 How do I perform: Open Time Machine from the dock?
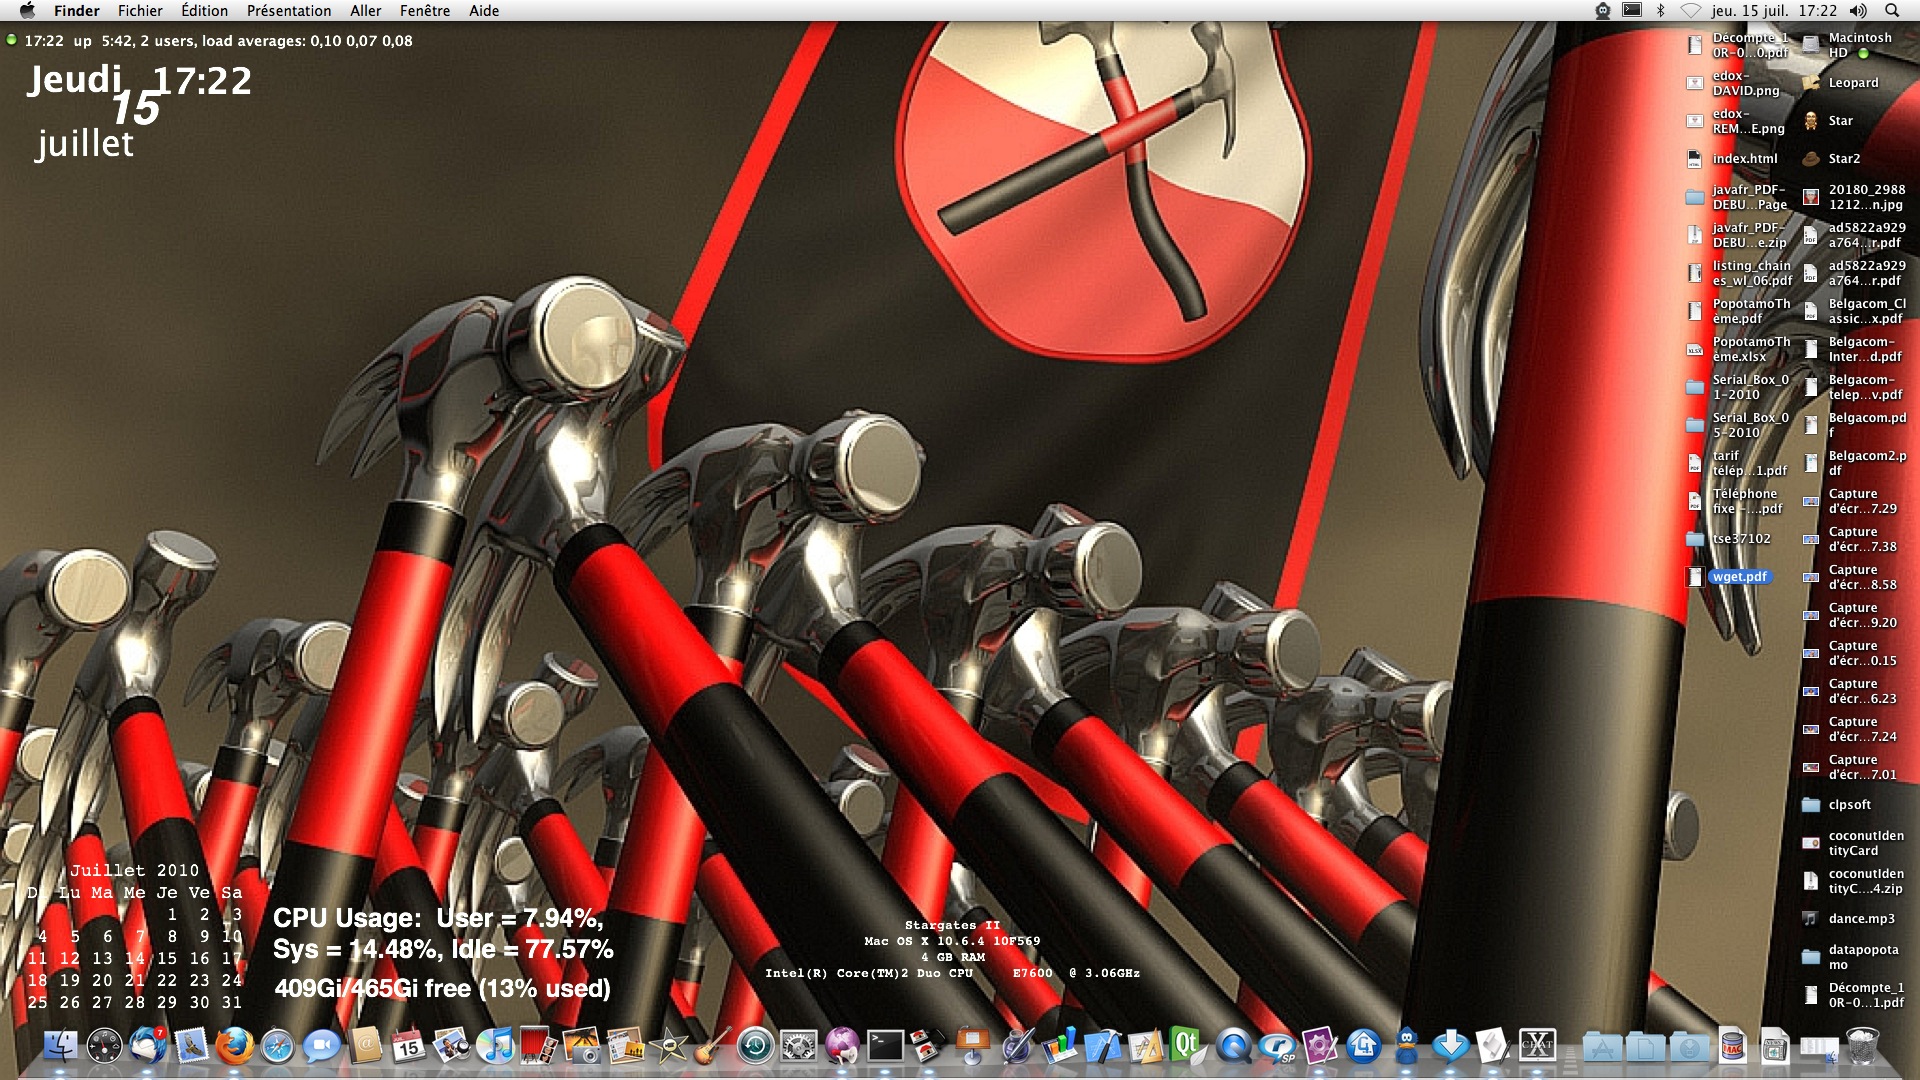[x=755, y=1046]
